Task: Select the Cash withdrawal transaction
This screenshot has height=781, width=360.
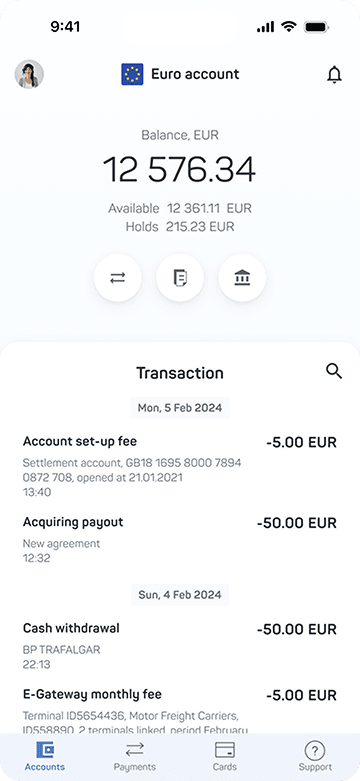Action: [180, 646]
